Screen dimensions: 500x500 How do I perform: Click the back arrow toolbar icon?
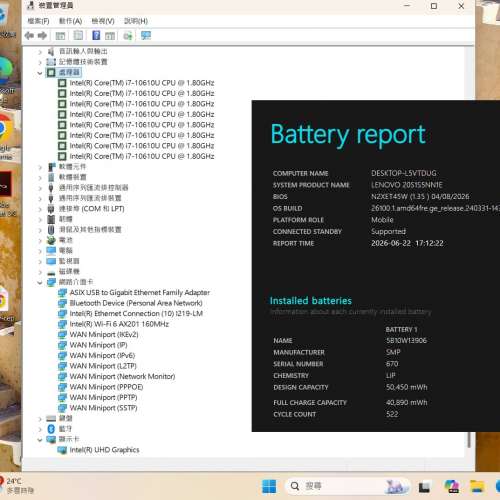click(29, 35)
